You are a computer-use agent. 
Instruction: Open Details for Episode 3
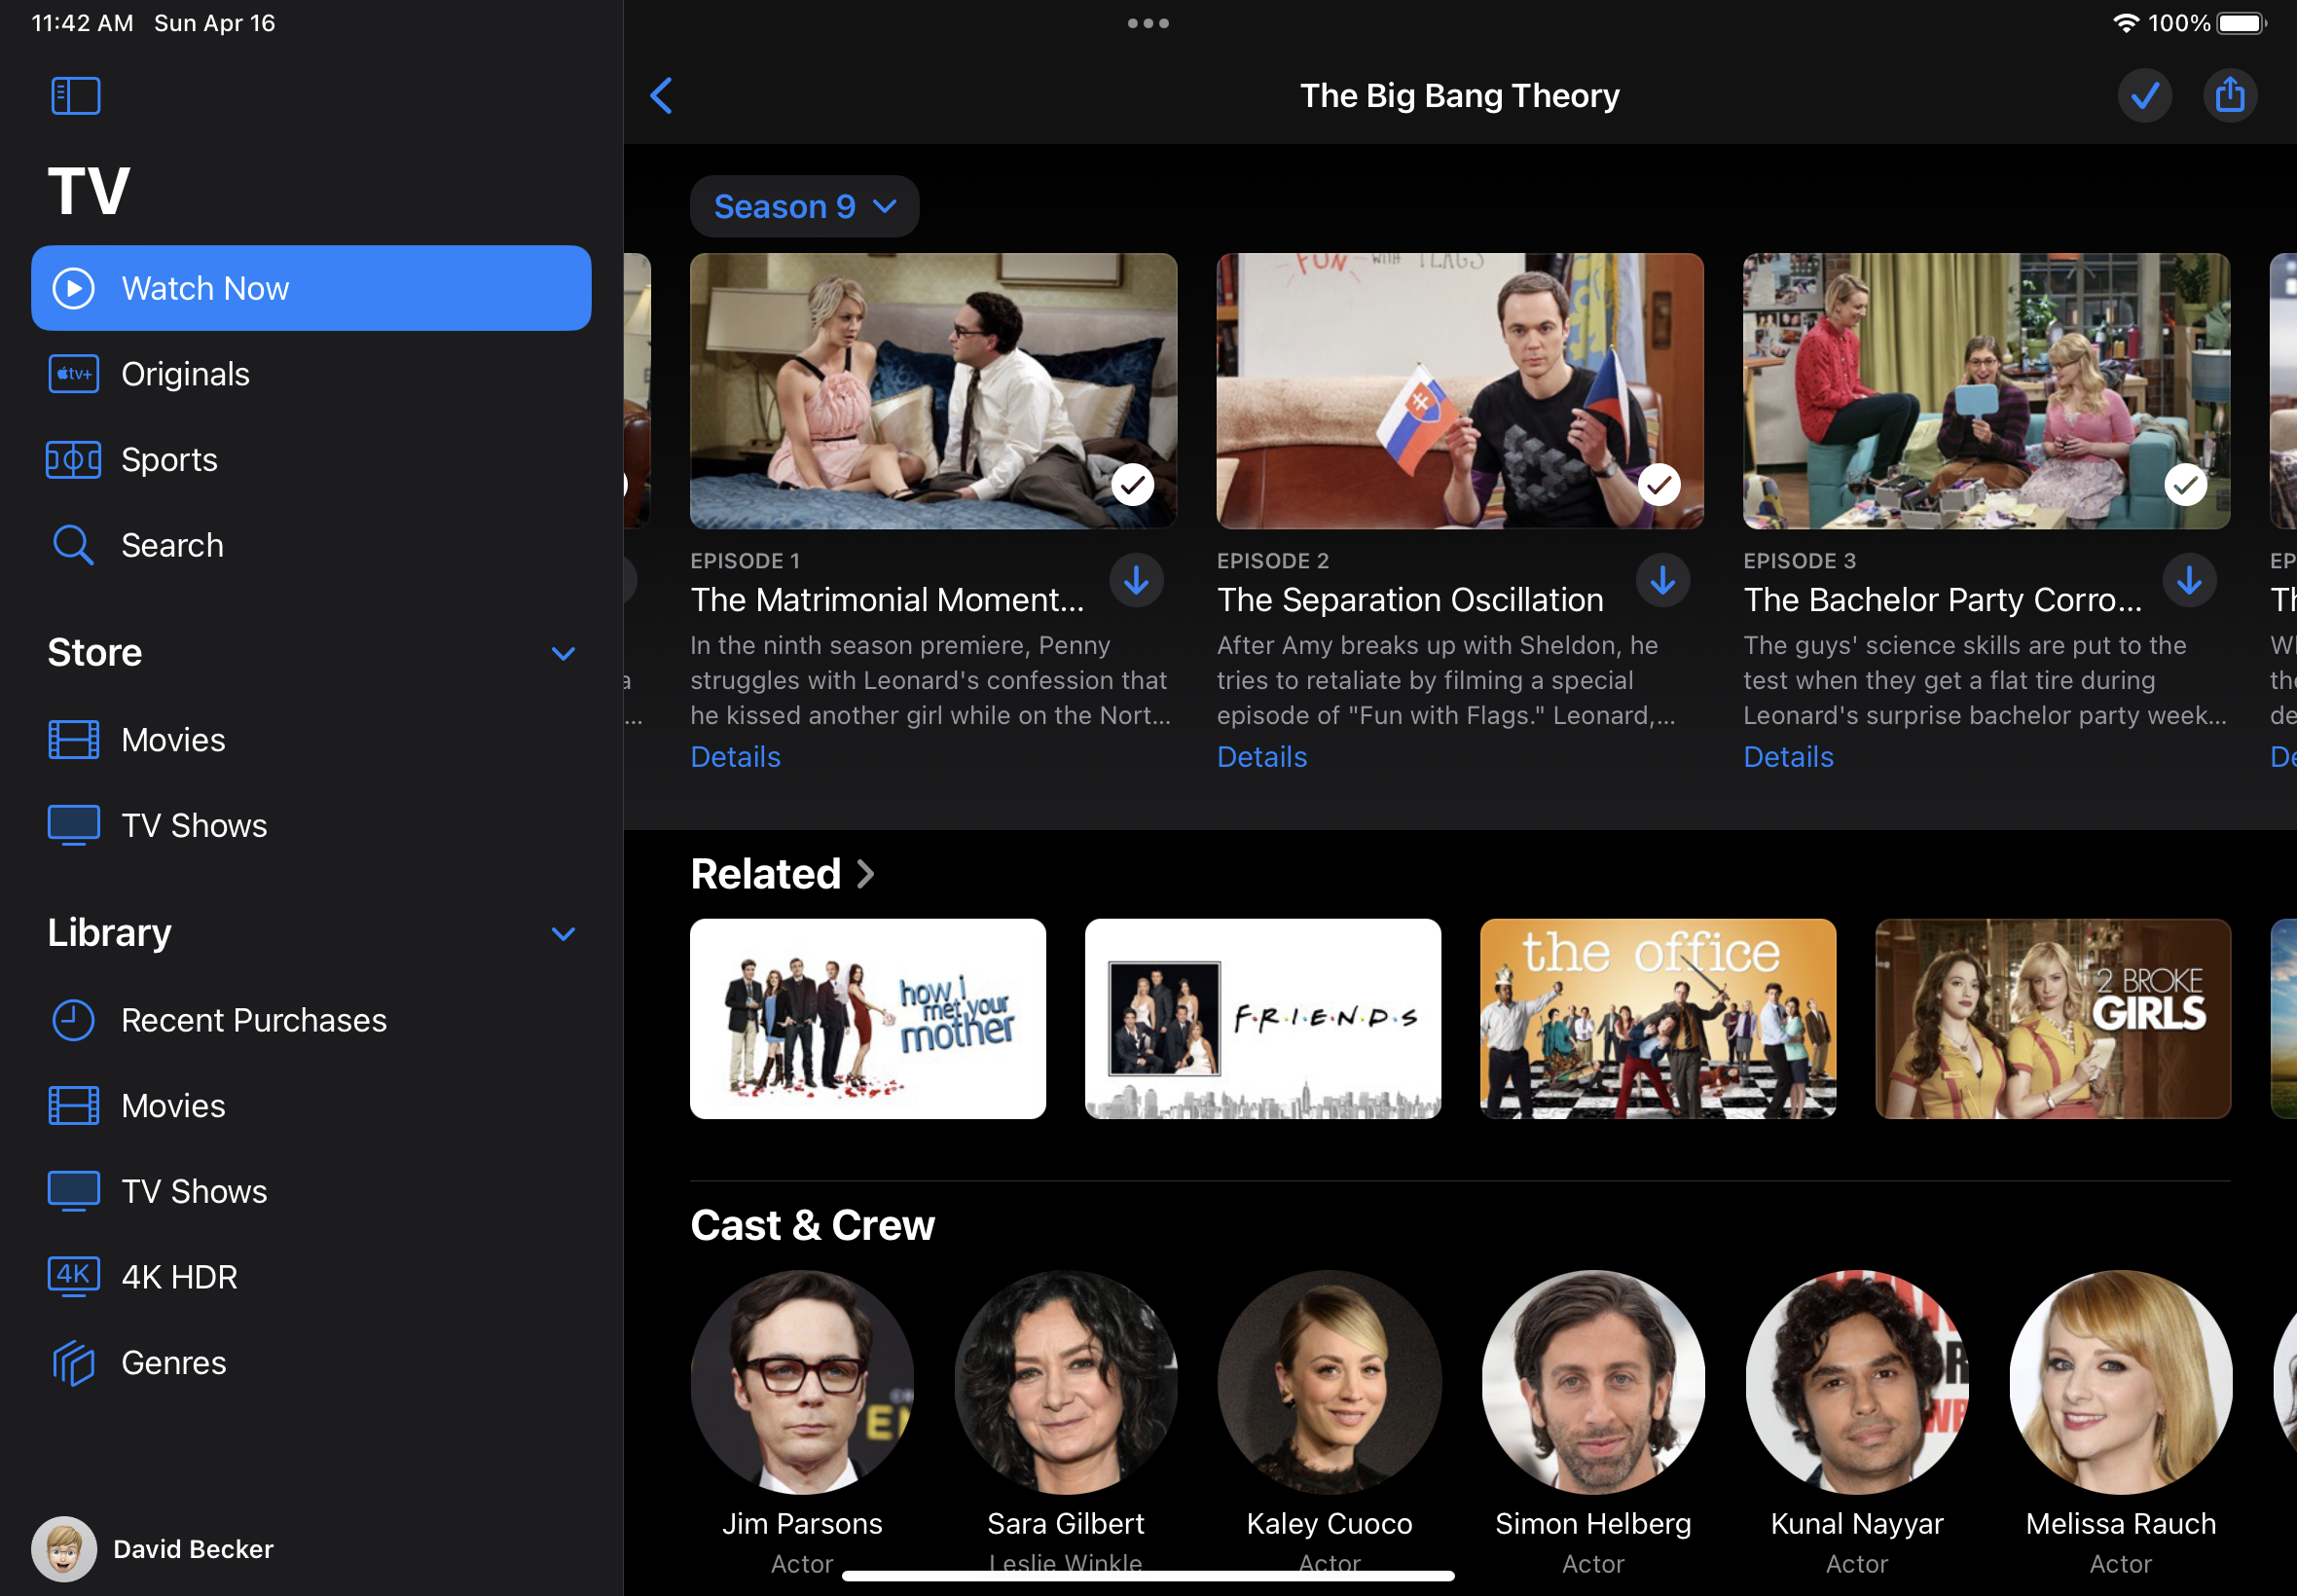point(1788,757)
